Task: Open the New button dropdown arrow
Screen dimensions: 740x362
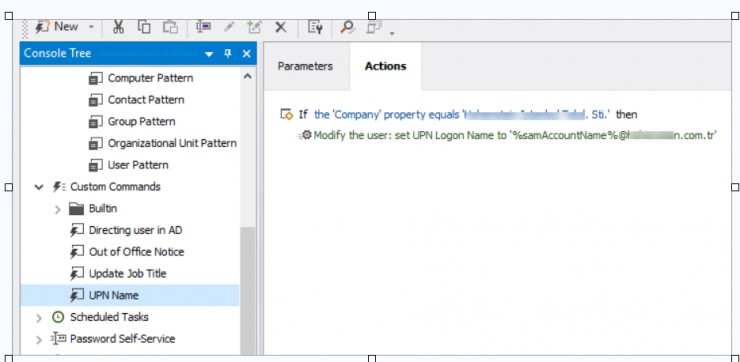Action: [x=91, y=27]
